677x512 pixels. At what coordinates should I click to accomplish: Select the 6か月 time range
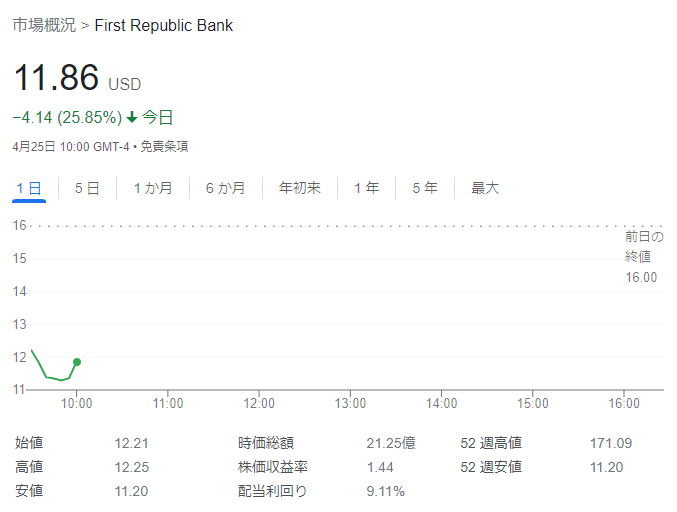point(225,188)
